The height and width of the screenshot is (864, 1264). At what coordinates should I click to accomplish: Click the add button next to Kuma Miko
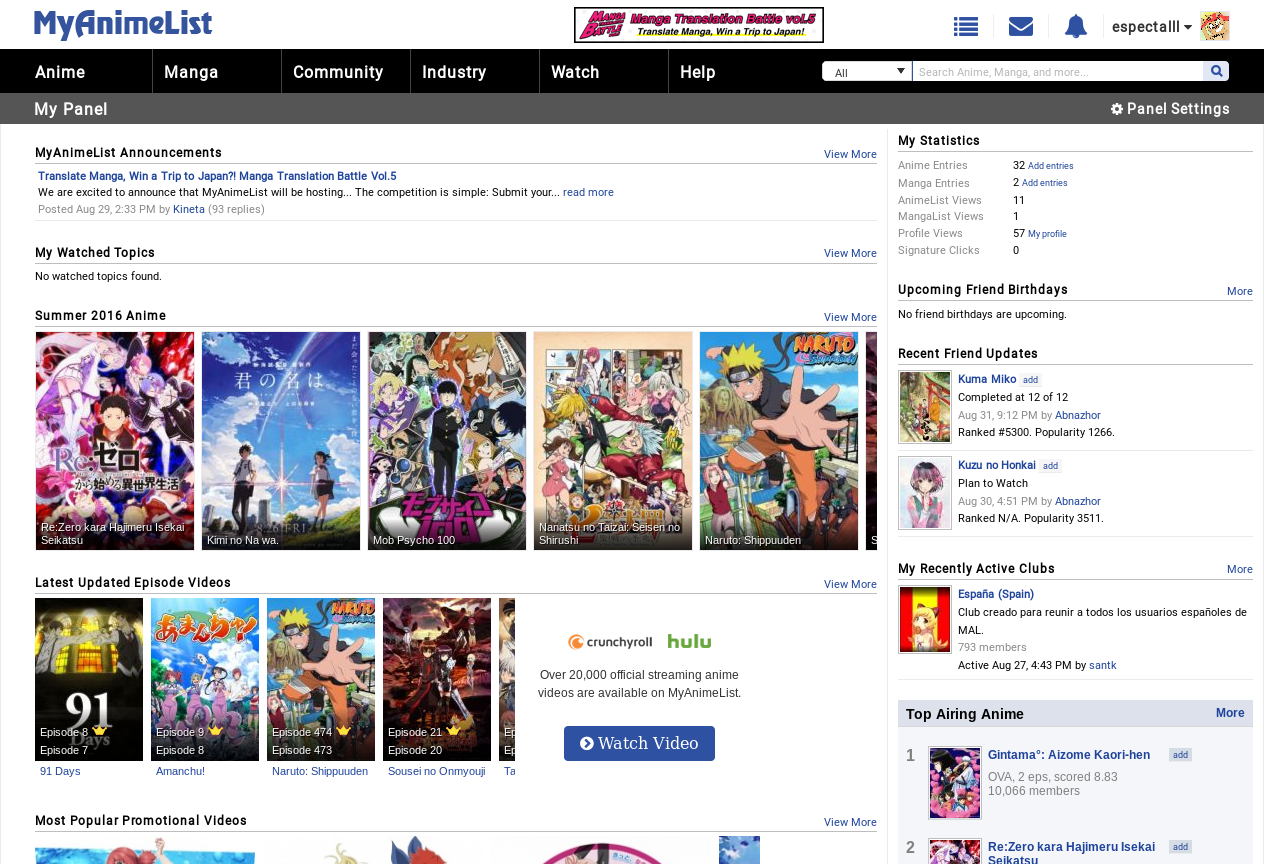(1031, 380)
